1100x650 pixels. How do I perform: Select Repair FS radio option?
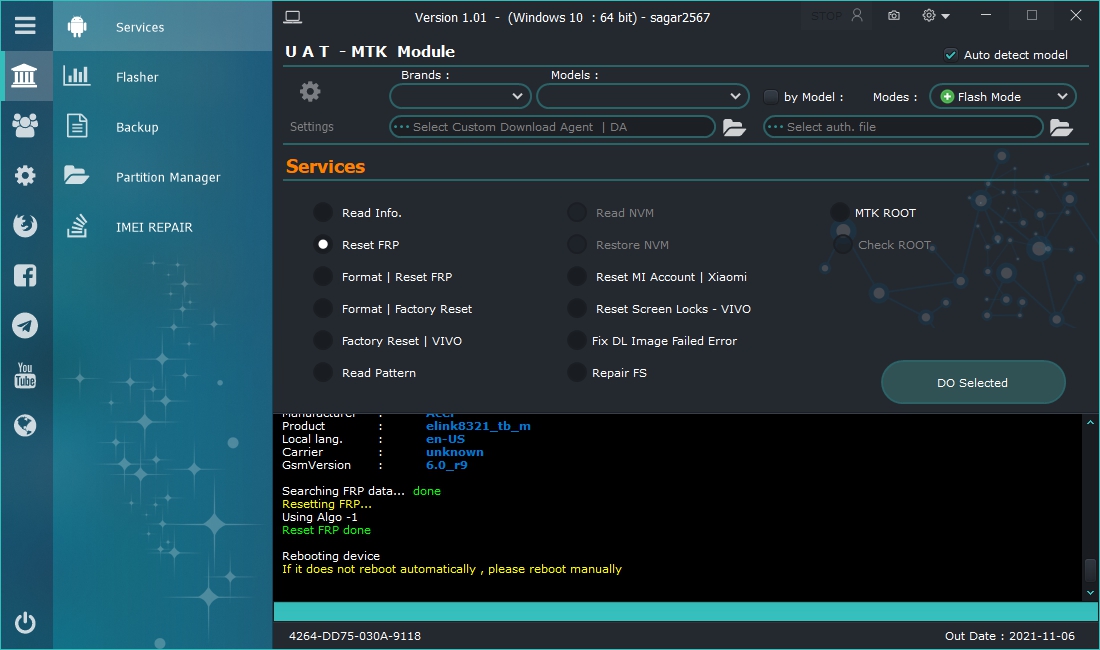click(x=577, y=373)
